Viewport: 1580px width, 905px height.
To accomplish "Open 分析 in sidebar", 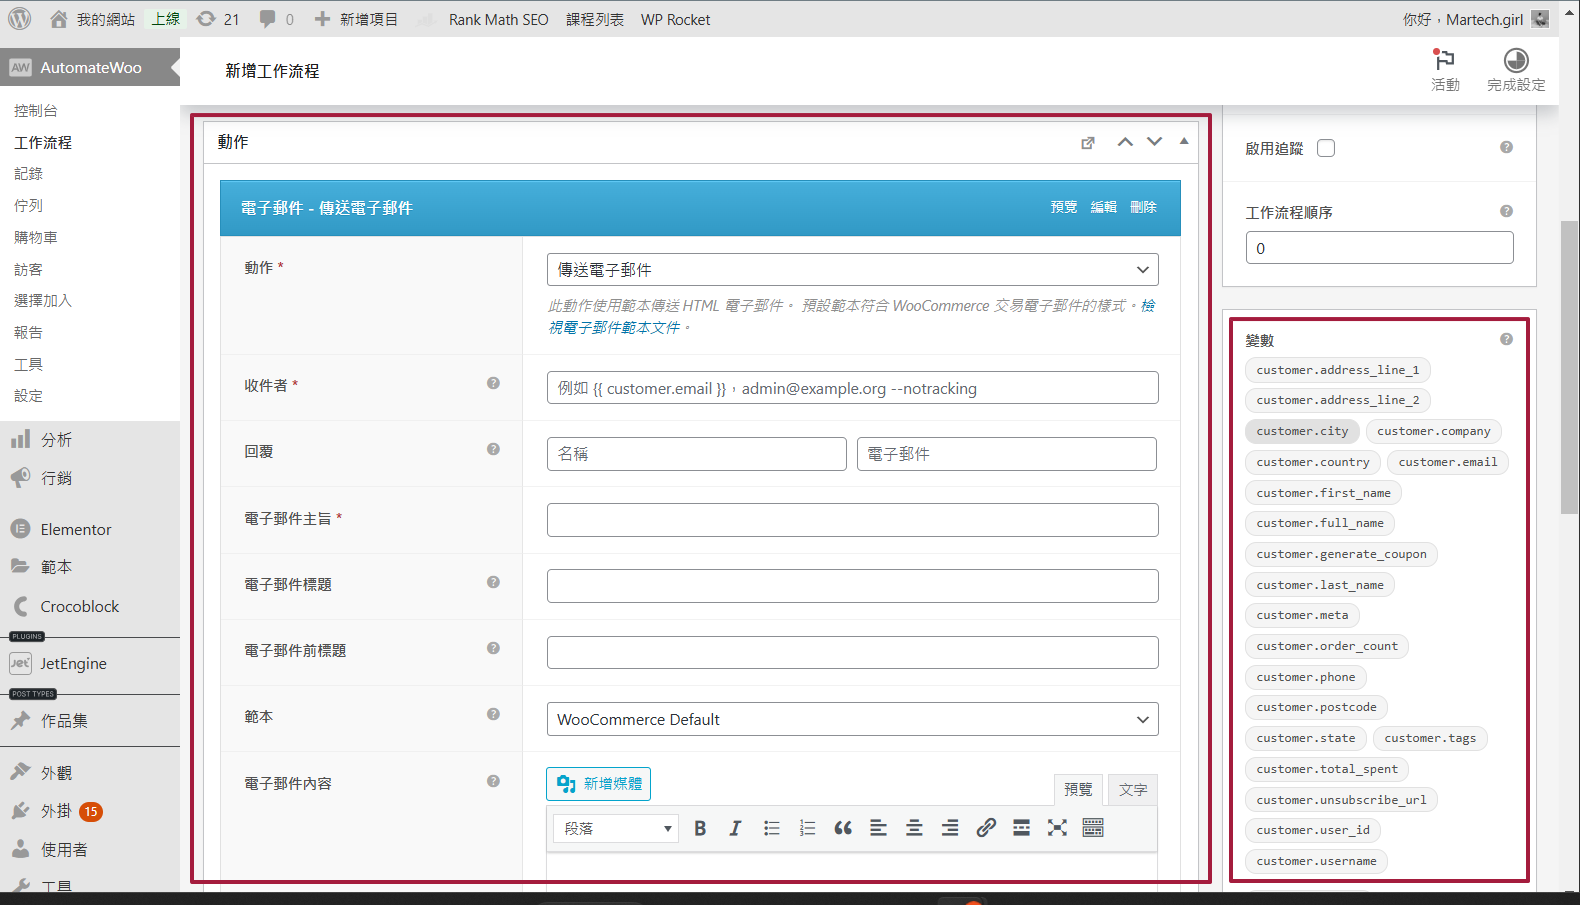I will point(56,440).
